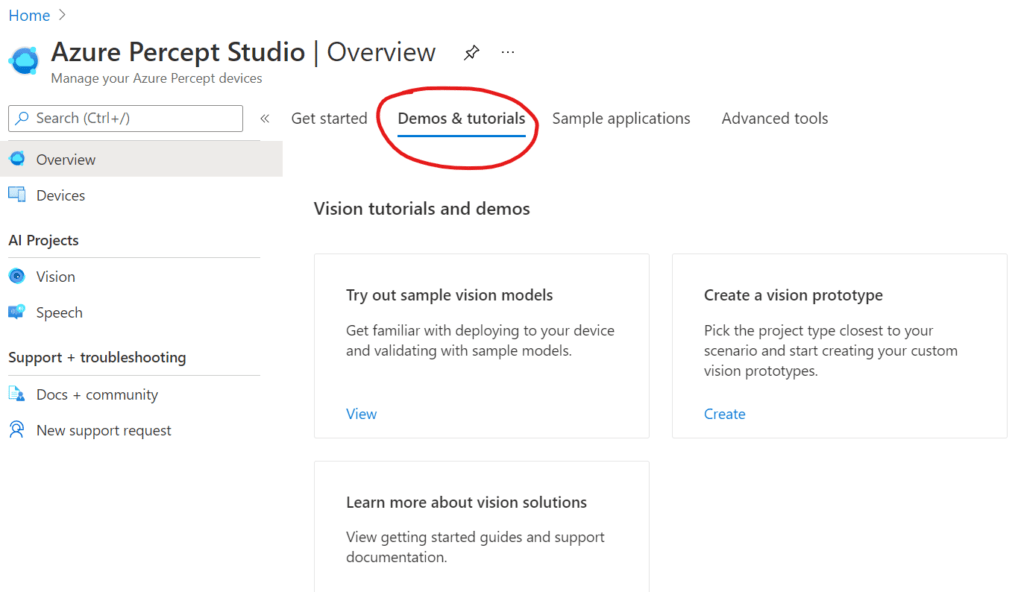Screen dimensions: 1024x592
Task: Expand options with the ellipsis next to pin
Action: [x=507, y=52]
